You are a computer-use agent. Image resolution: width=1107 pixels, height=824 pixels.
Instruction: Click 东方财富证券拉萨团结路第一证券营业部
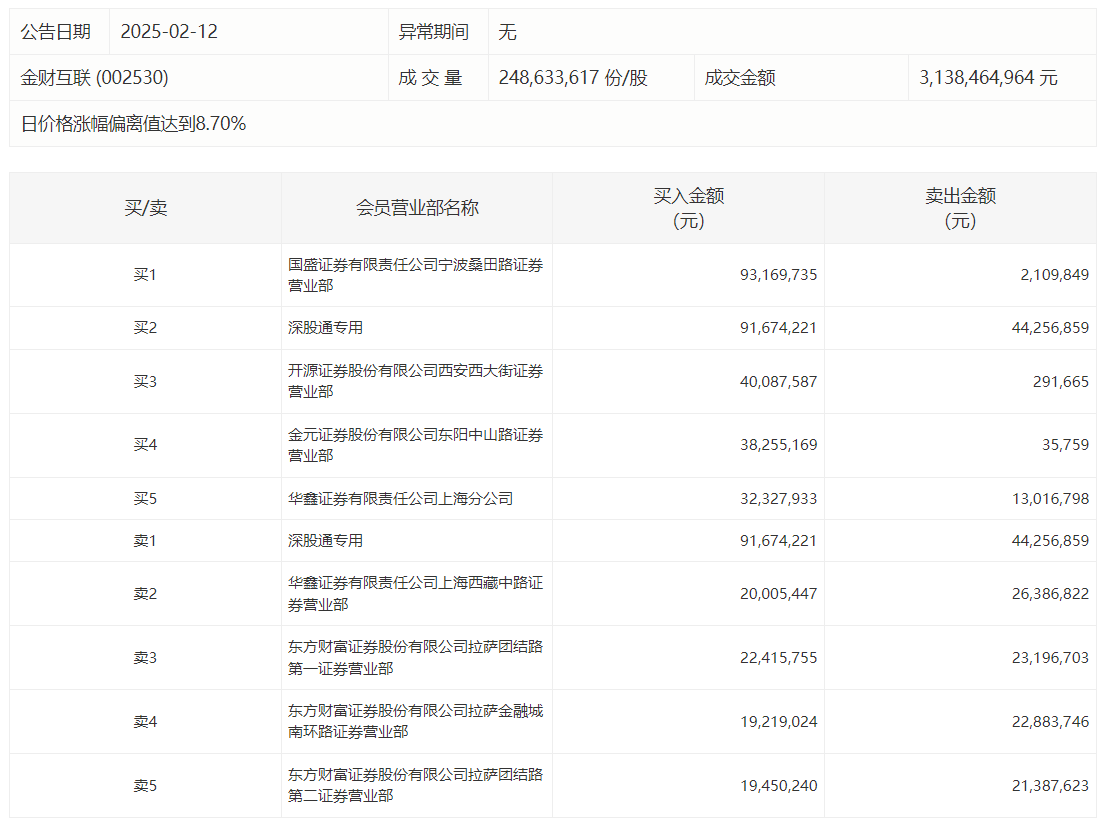click(415, 658)
